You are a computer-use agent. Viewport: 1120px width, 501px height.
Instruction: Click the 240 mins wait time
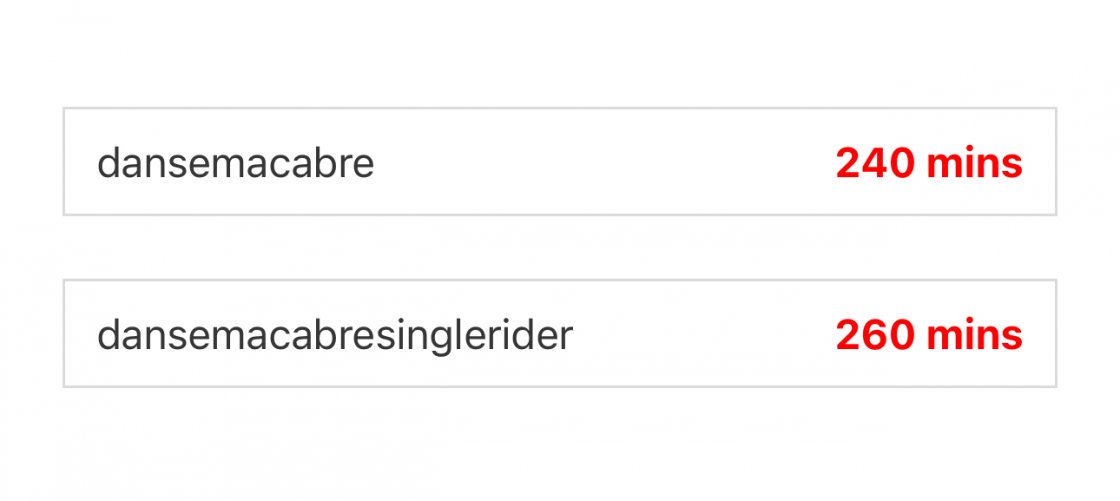pos(929,164)
